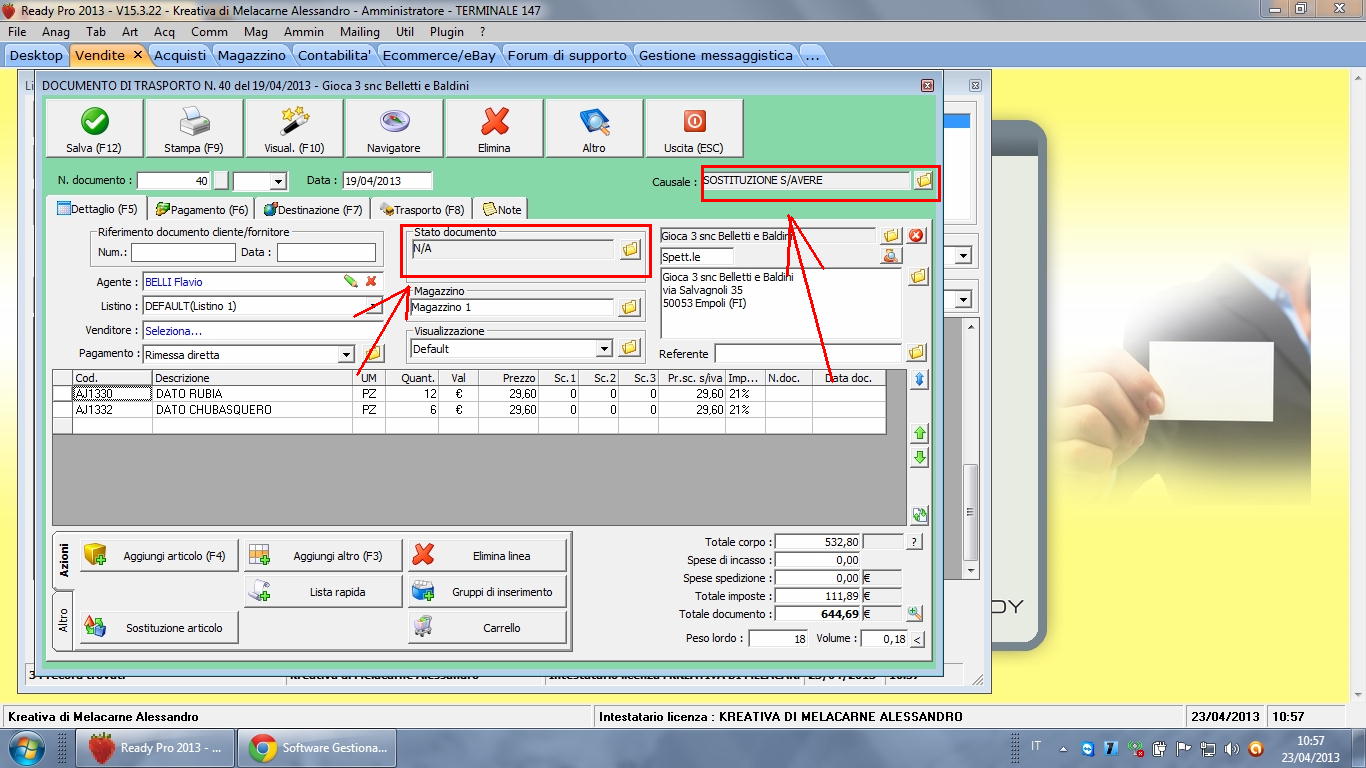This screenshot has width=1366, height=768.
Task: Click the Aggiungi articolo (F4) button
Action: [160, 556]
